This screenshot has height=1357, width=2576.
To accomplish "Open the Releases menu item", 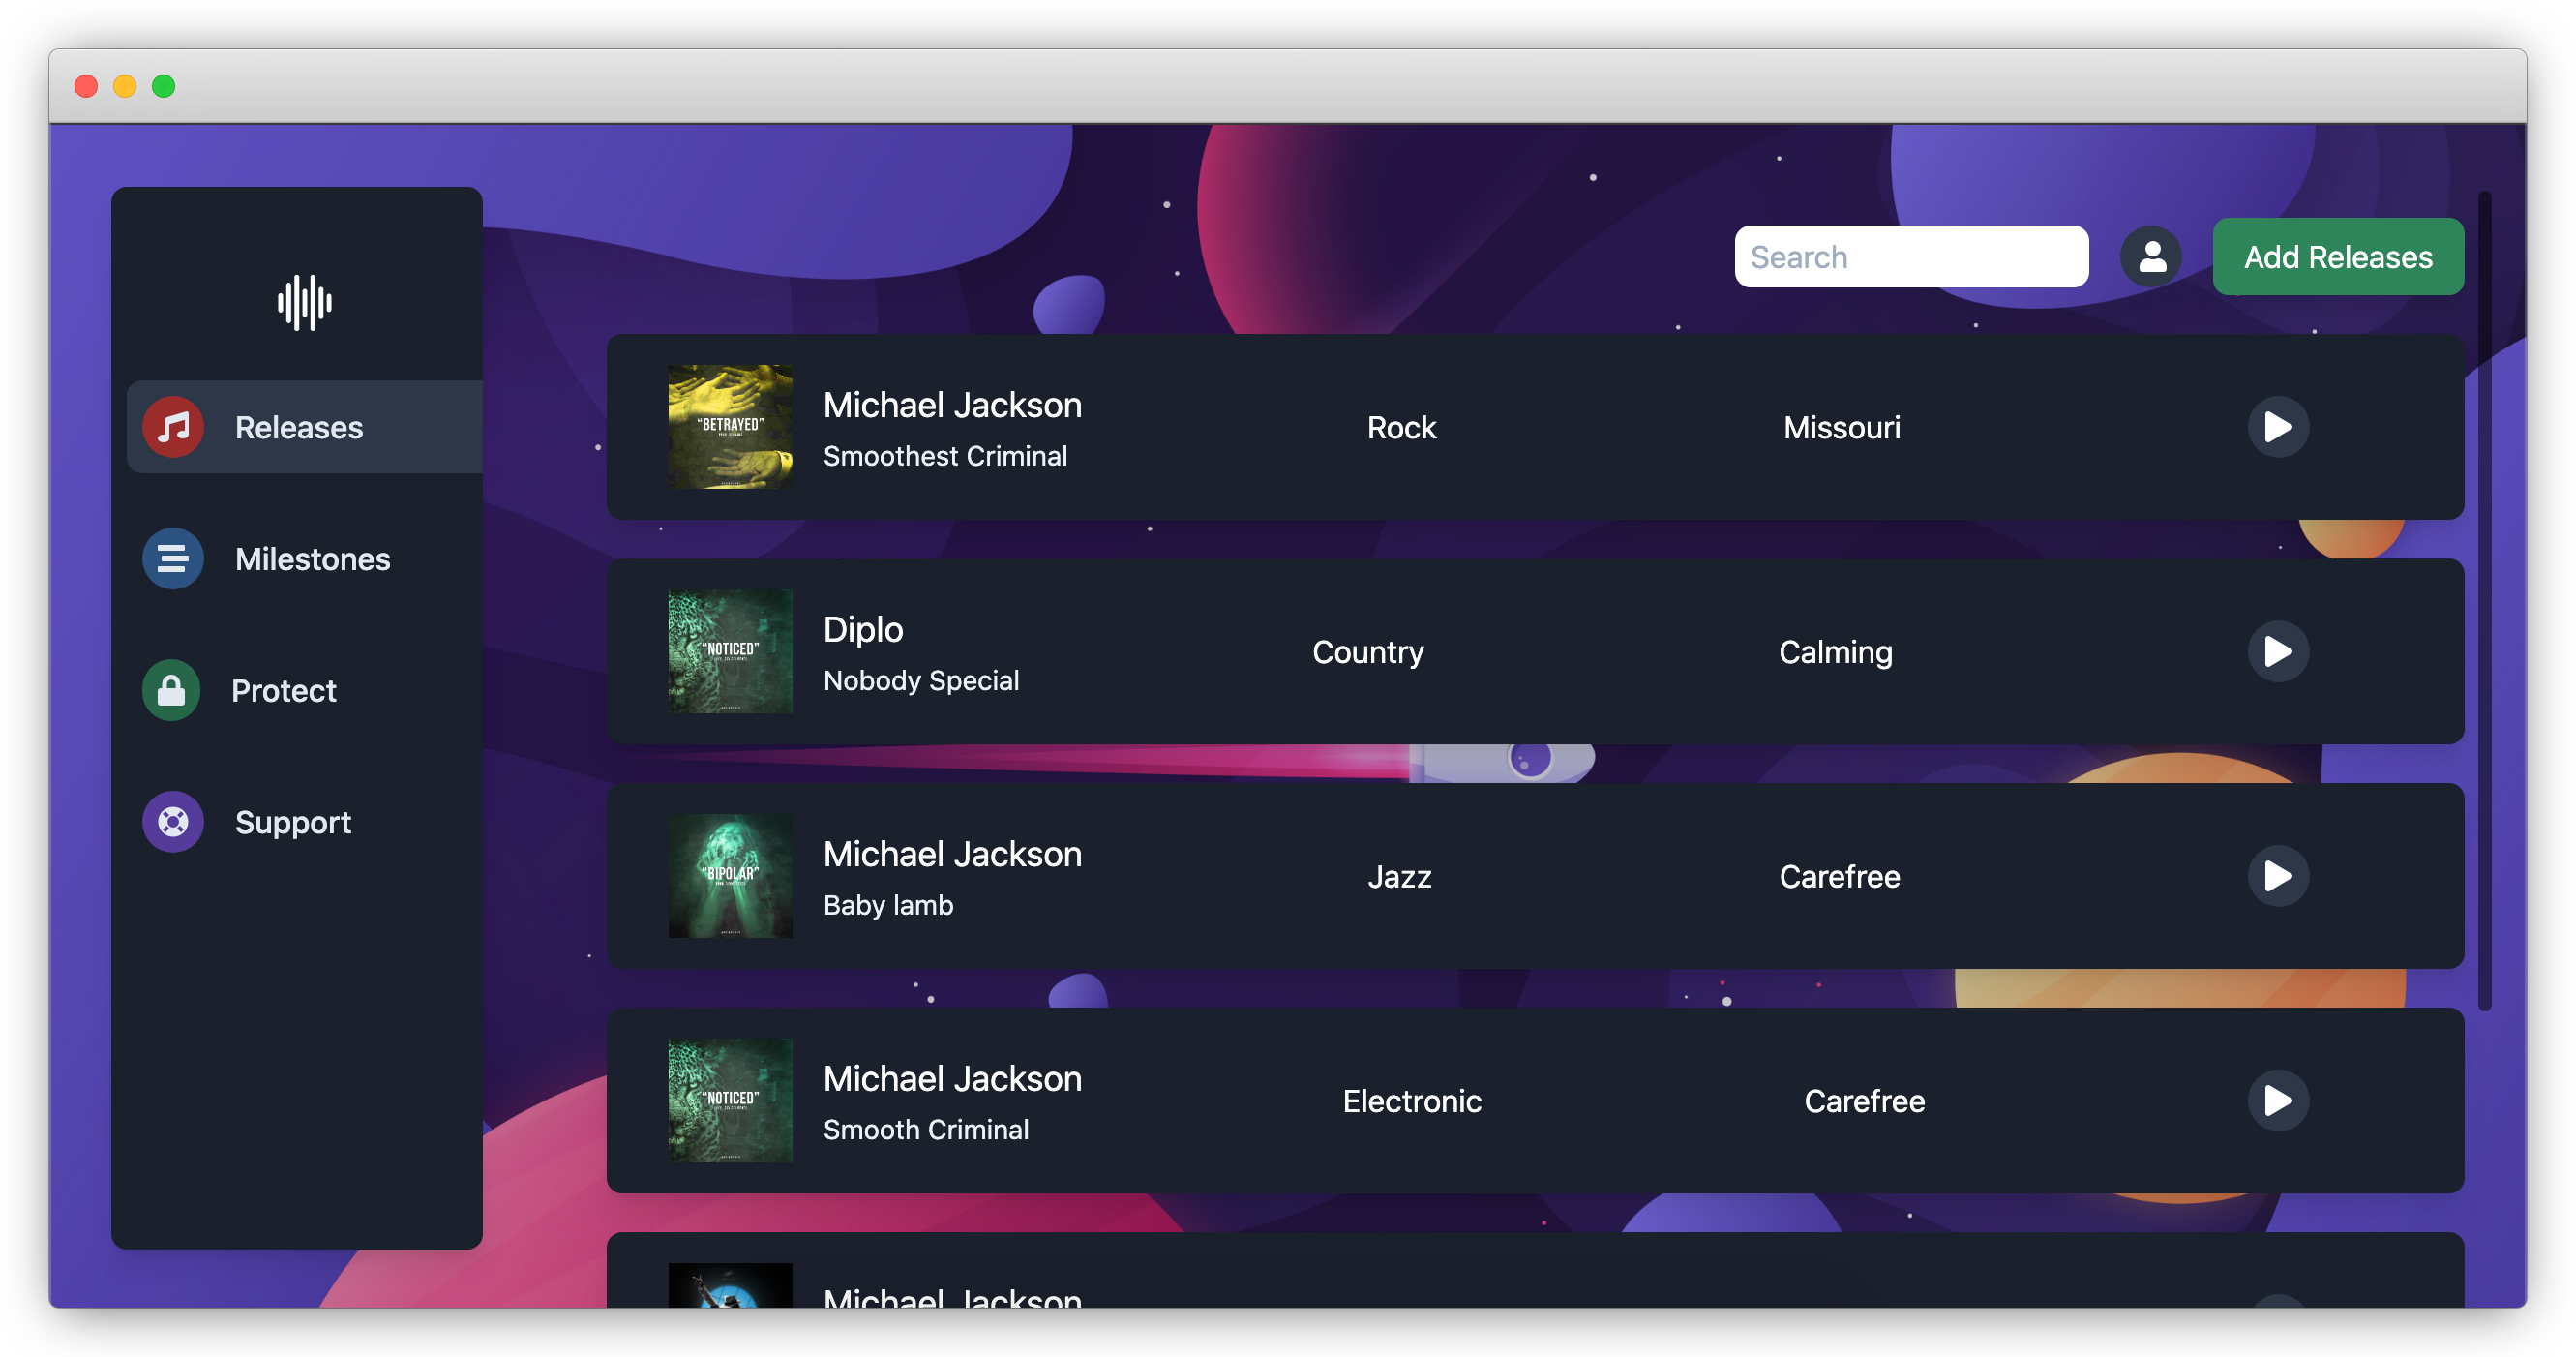I will tap(305, 427).
